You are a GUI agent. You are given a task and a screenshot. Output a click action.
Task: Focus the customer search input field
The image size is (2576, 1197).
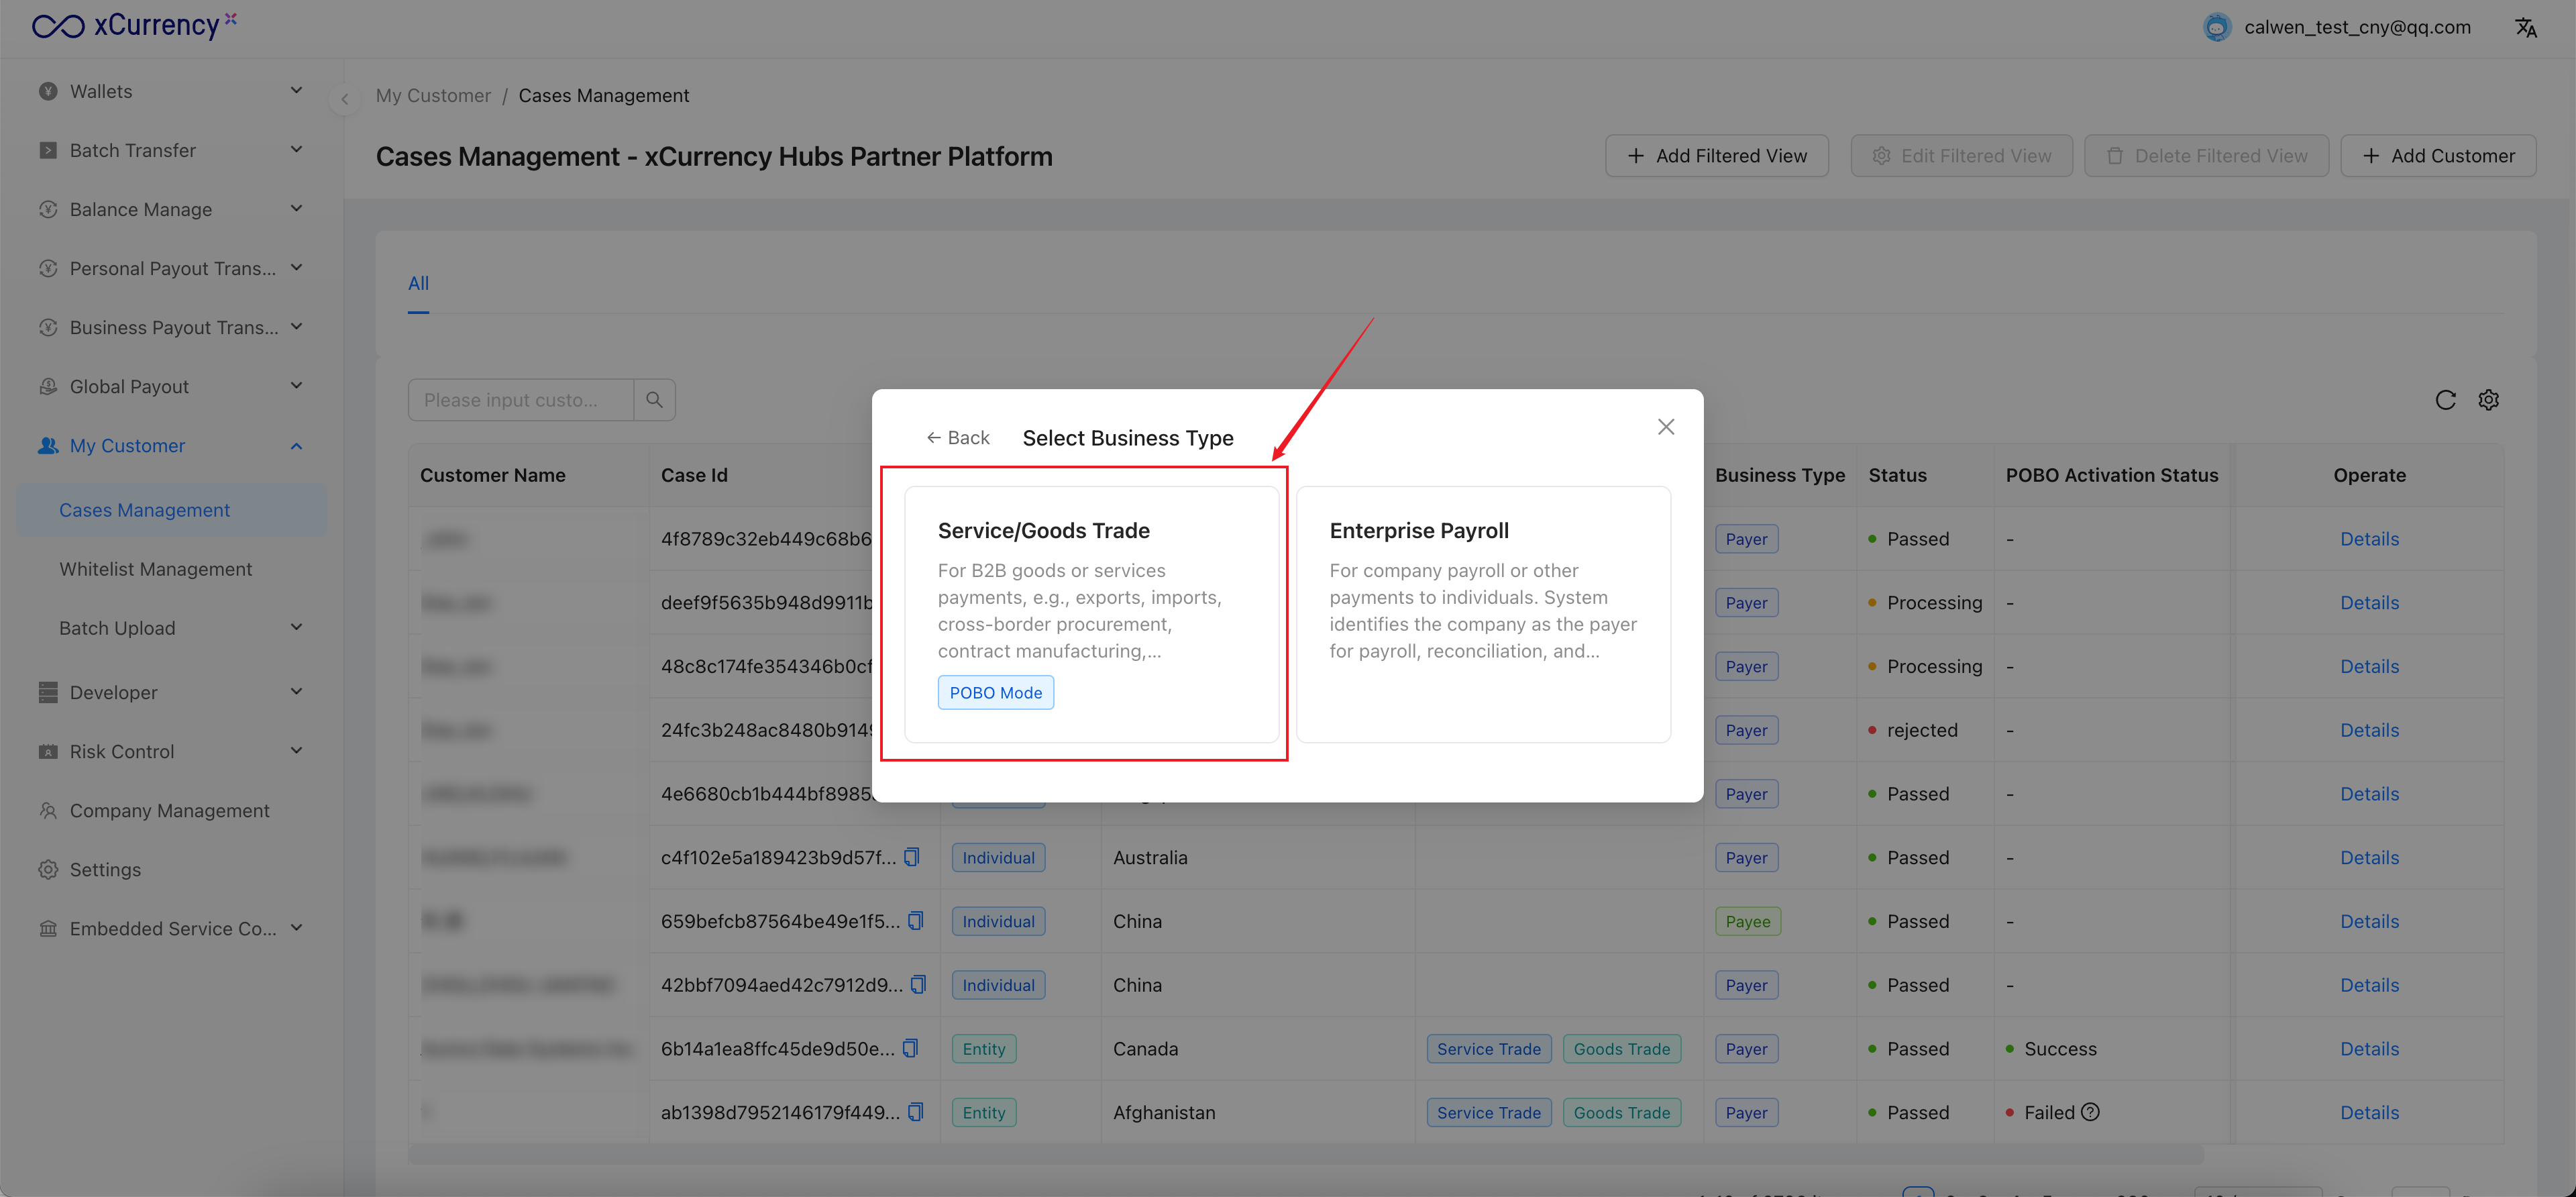(520, 400)
